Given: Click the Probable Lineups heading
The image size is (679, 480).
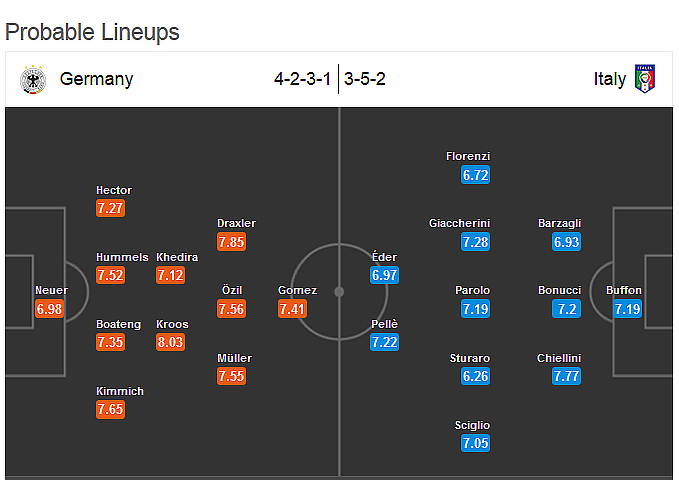Looking at the screenshot, I should pyautogui.click(x=92, y=31).
